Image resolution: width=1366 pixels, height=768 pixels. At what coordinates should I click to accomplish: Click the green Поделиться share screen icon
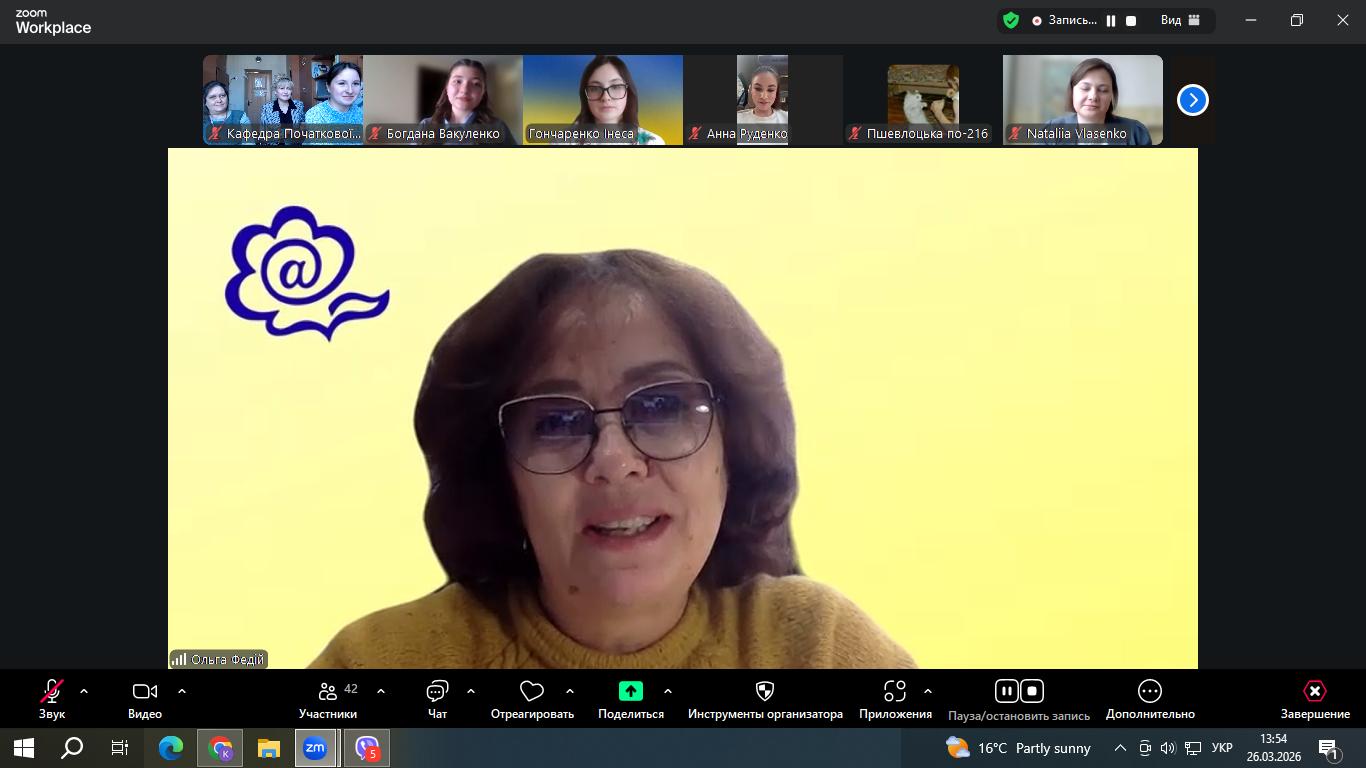click(x=630, y=691)
